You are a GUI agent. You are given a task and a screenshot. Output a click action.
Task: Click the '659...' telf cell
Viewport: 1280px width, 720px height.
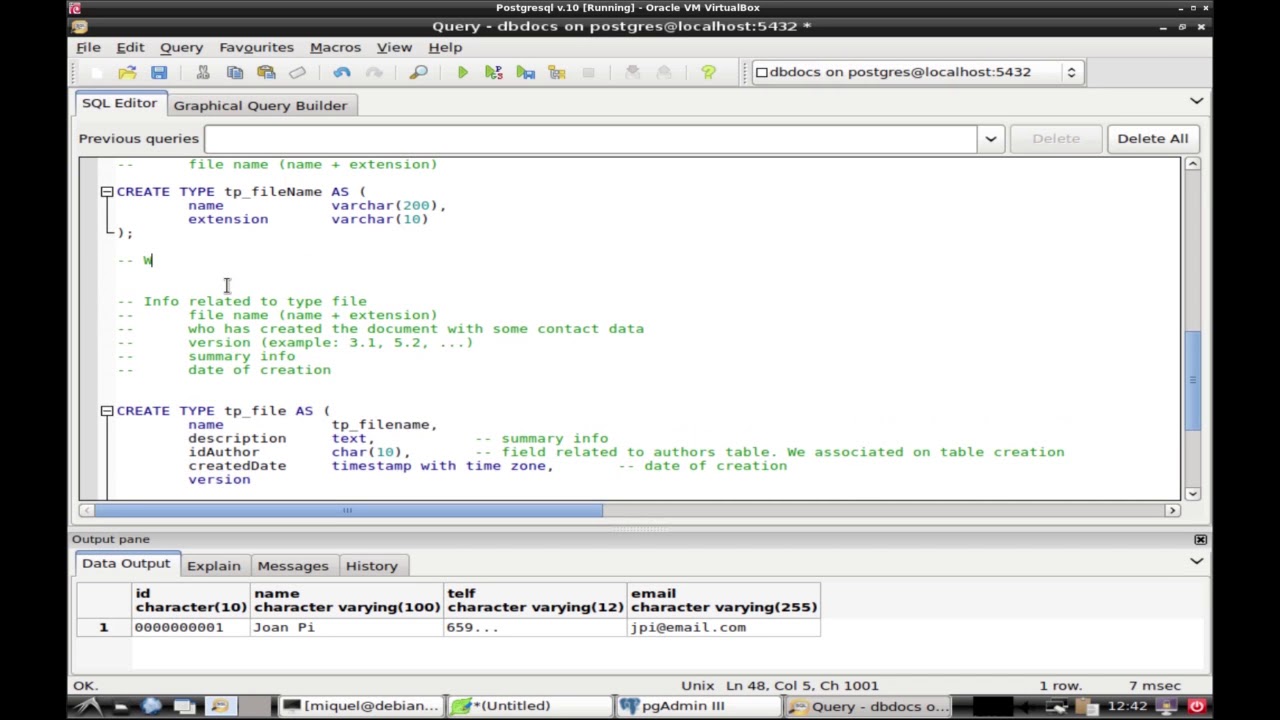535,627
